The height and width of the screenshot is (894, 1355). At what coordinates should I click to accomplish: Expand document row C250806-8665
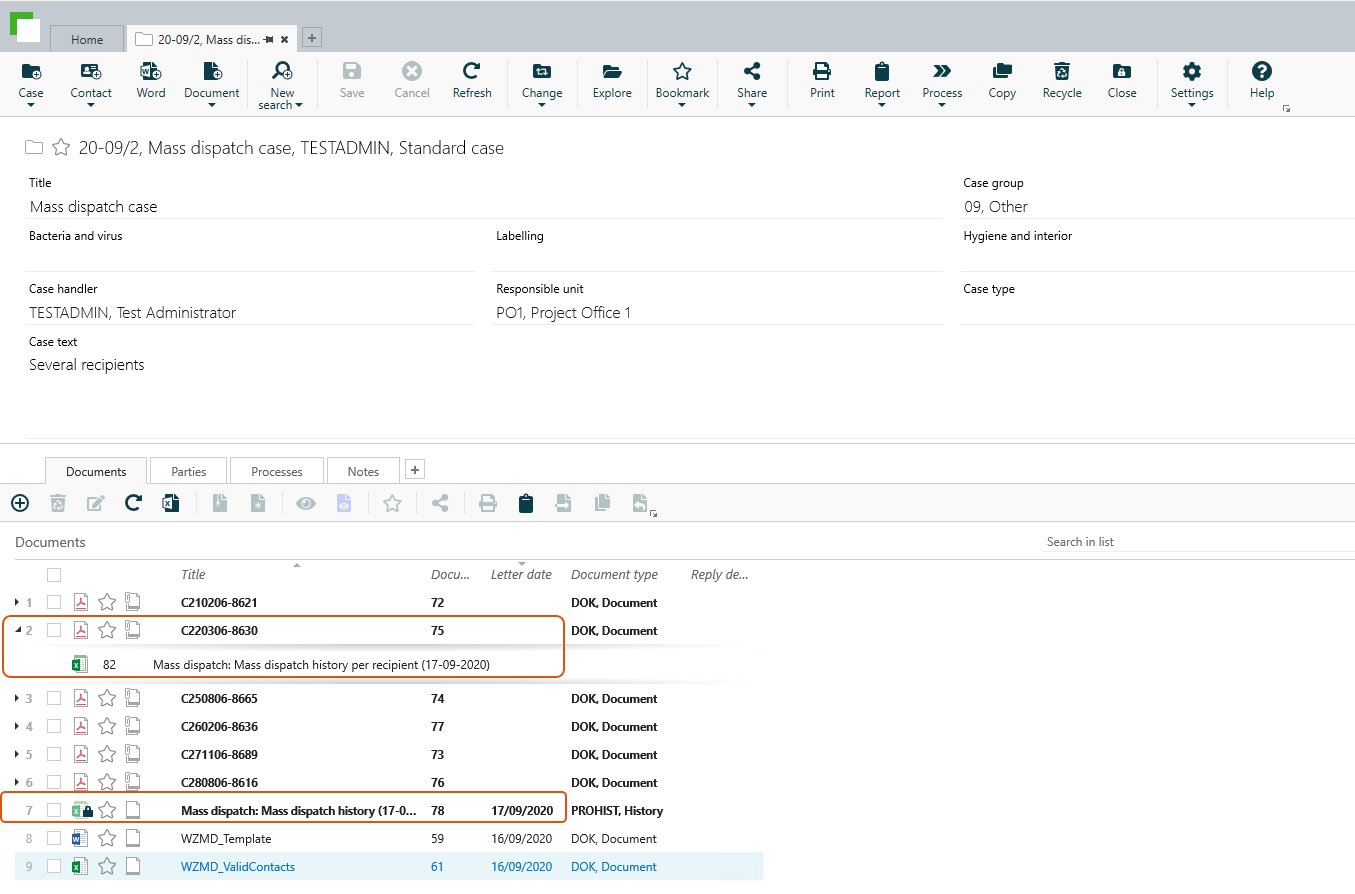click(x=17, y=698)
